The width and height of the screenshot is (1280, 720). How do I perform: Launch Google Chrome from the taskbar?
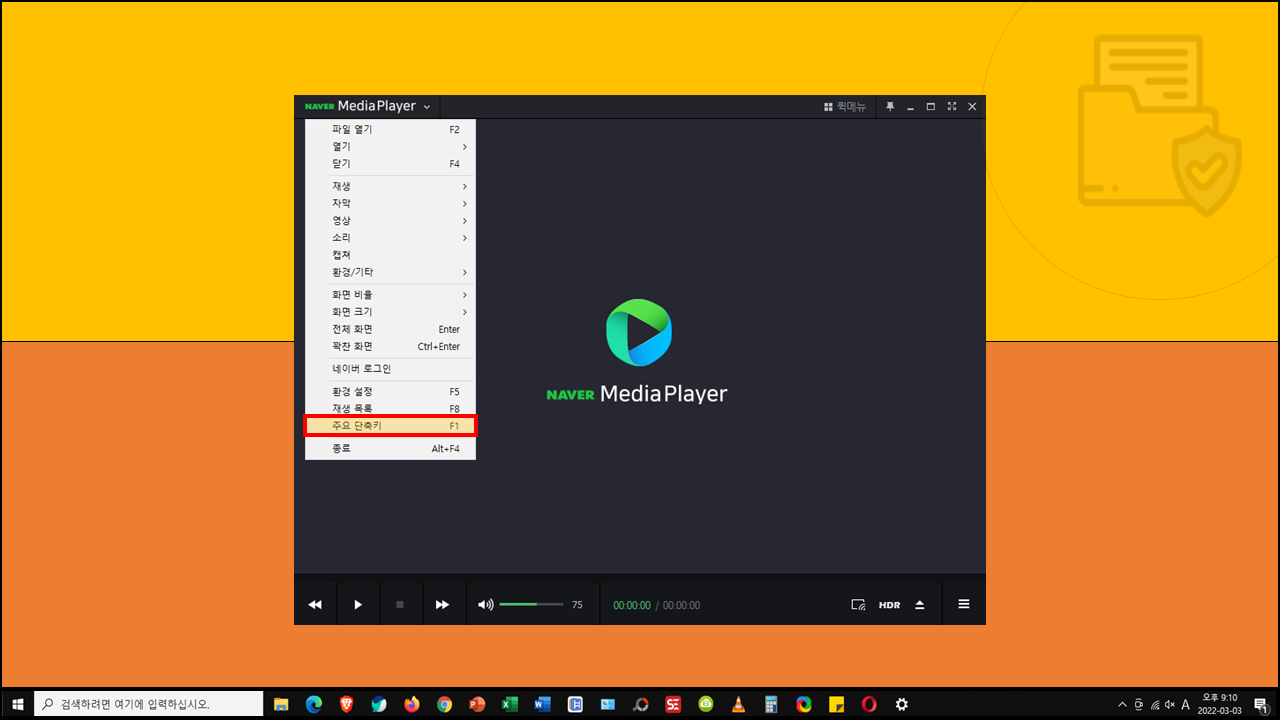444,704
